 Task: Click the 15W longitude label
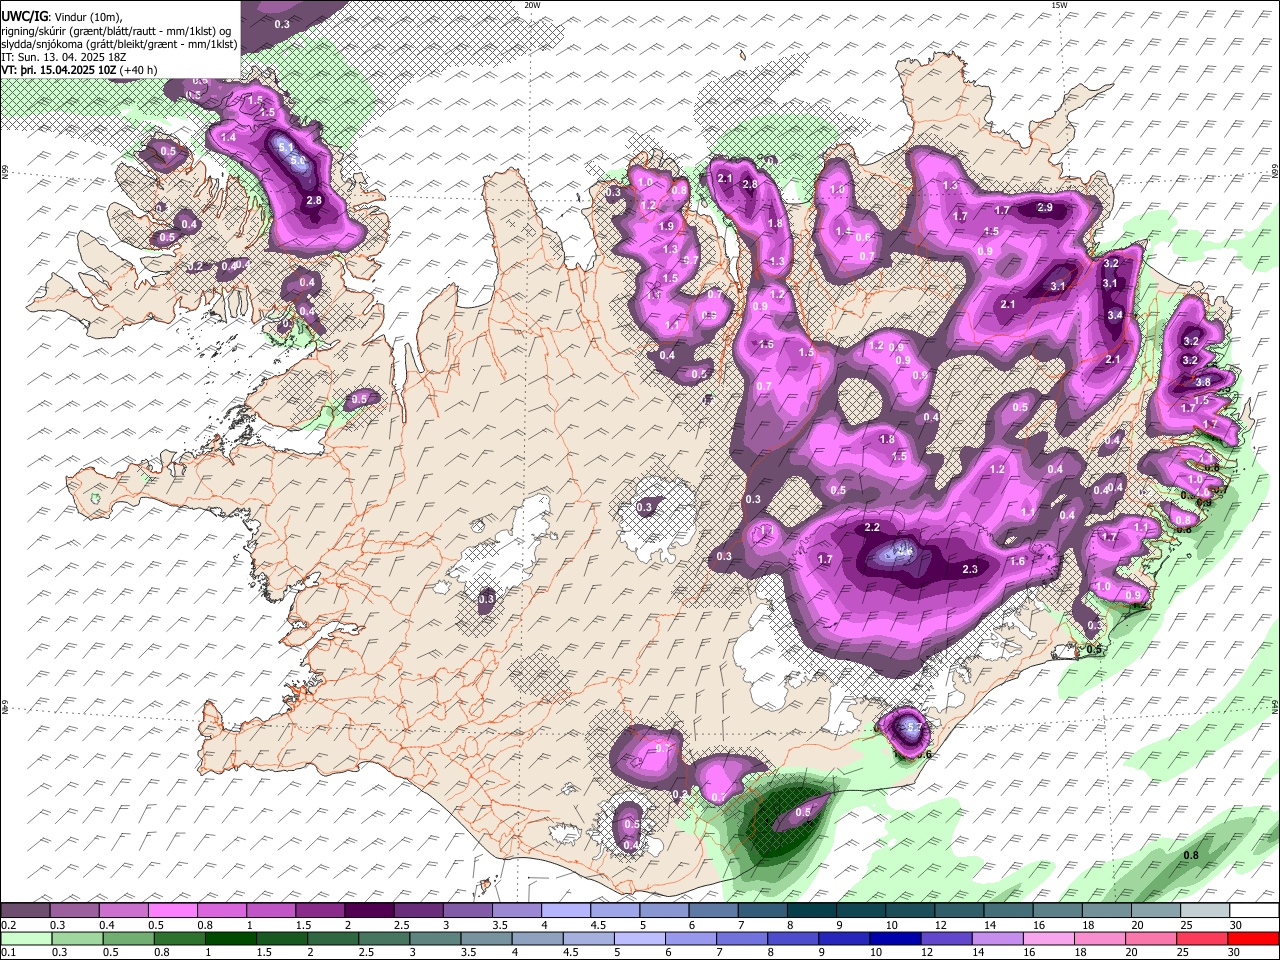pyautogui.click(x=1059, y=5)
